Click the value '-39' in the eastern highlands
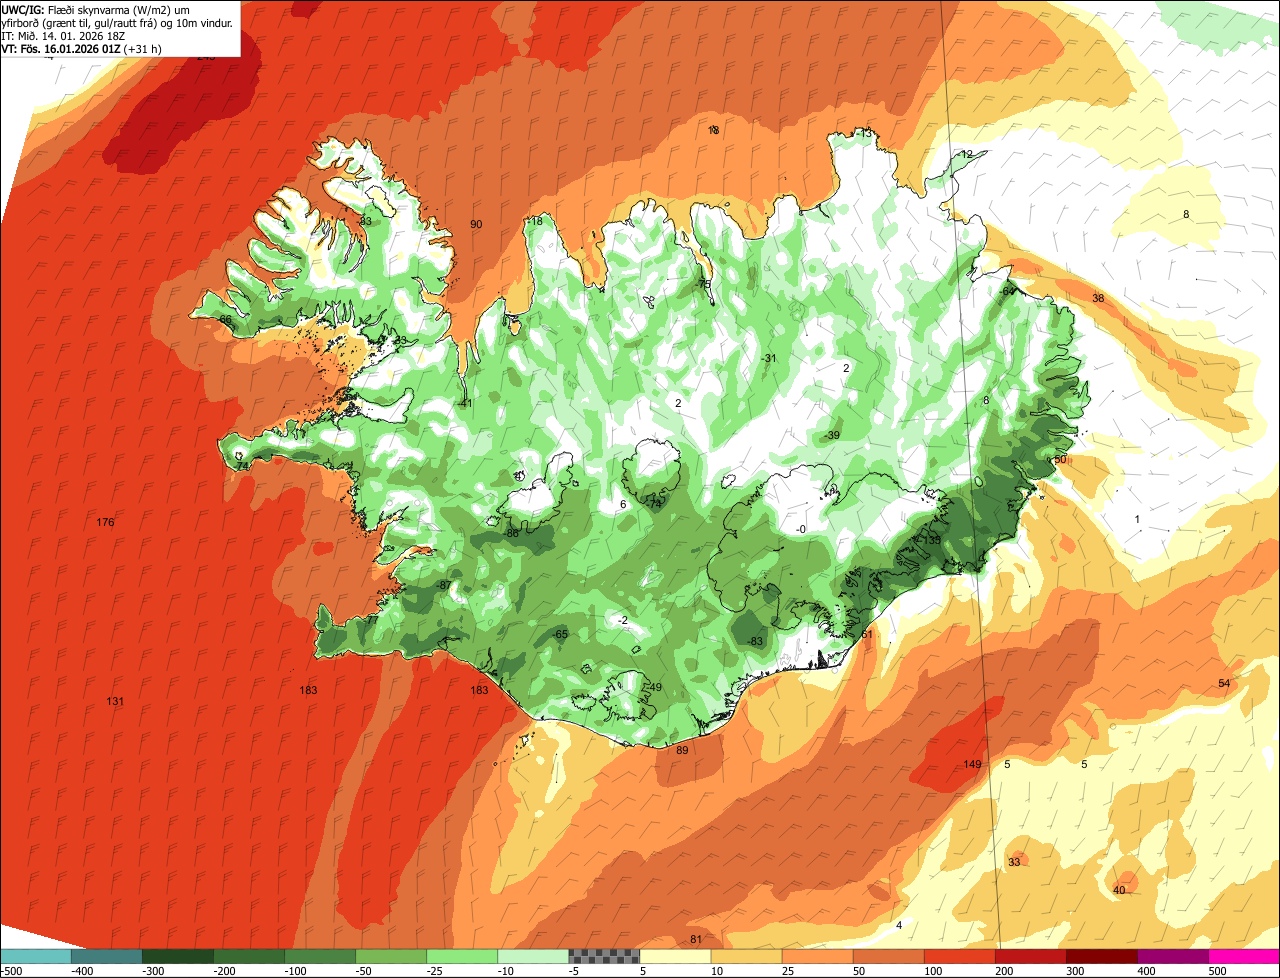1280x978 pixels. (x=832, y=436)
